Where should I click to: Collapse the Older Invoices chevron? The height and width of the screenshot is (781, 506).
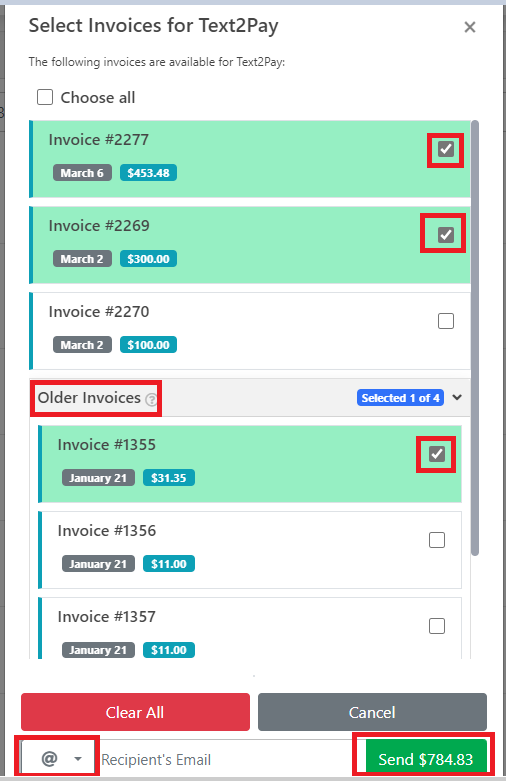[x=457, y=397]
